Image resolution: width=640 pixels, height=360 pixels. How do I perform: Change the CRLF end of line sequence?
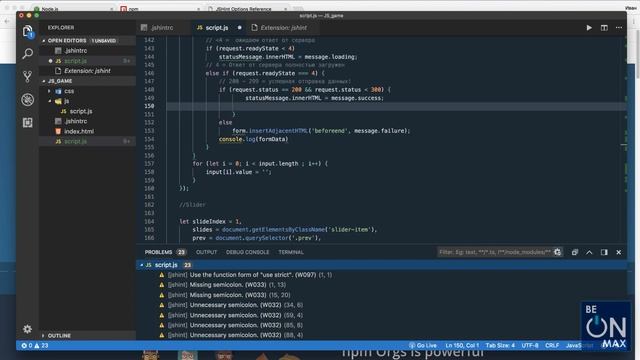click(552, 346)
